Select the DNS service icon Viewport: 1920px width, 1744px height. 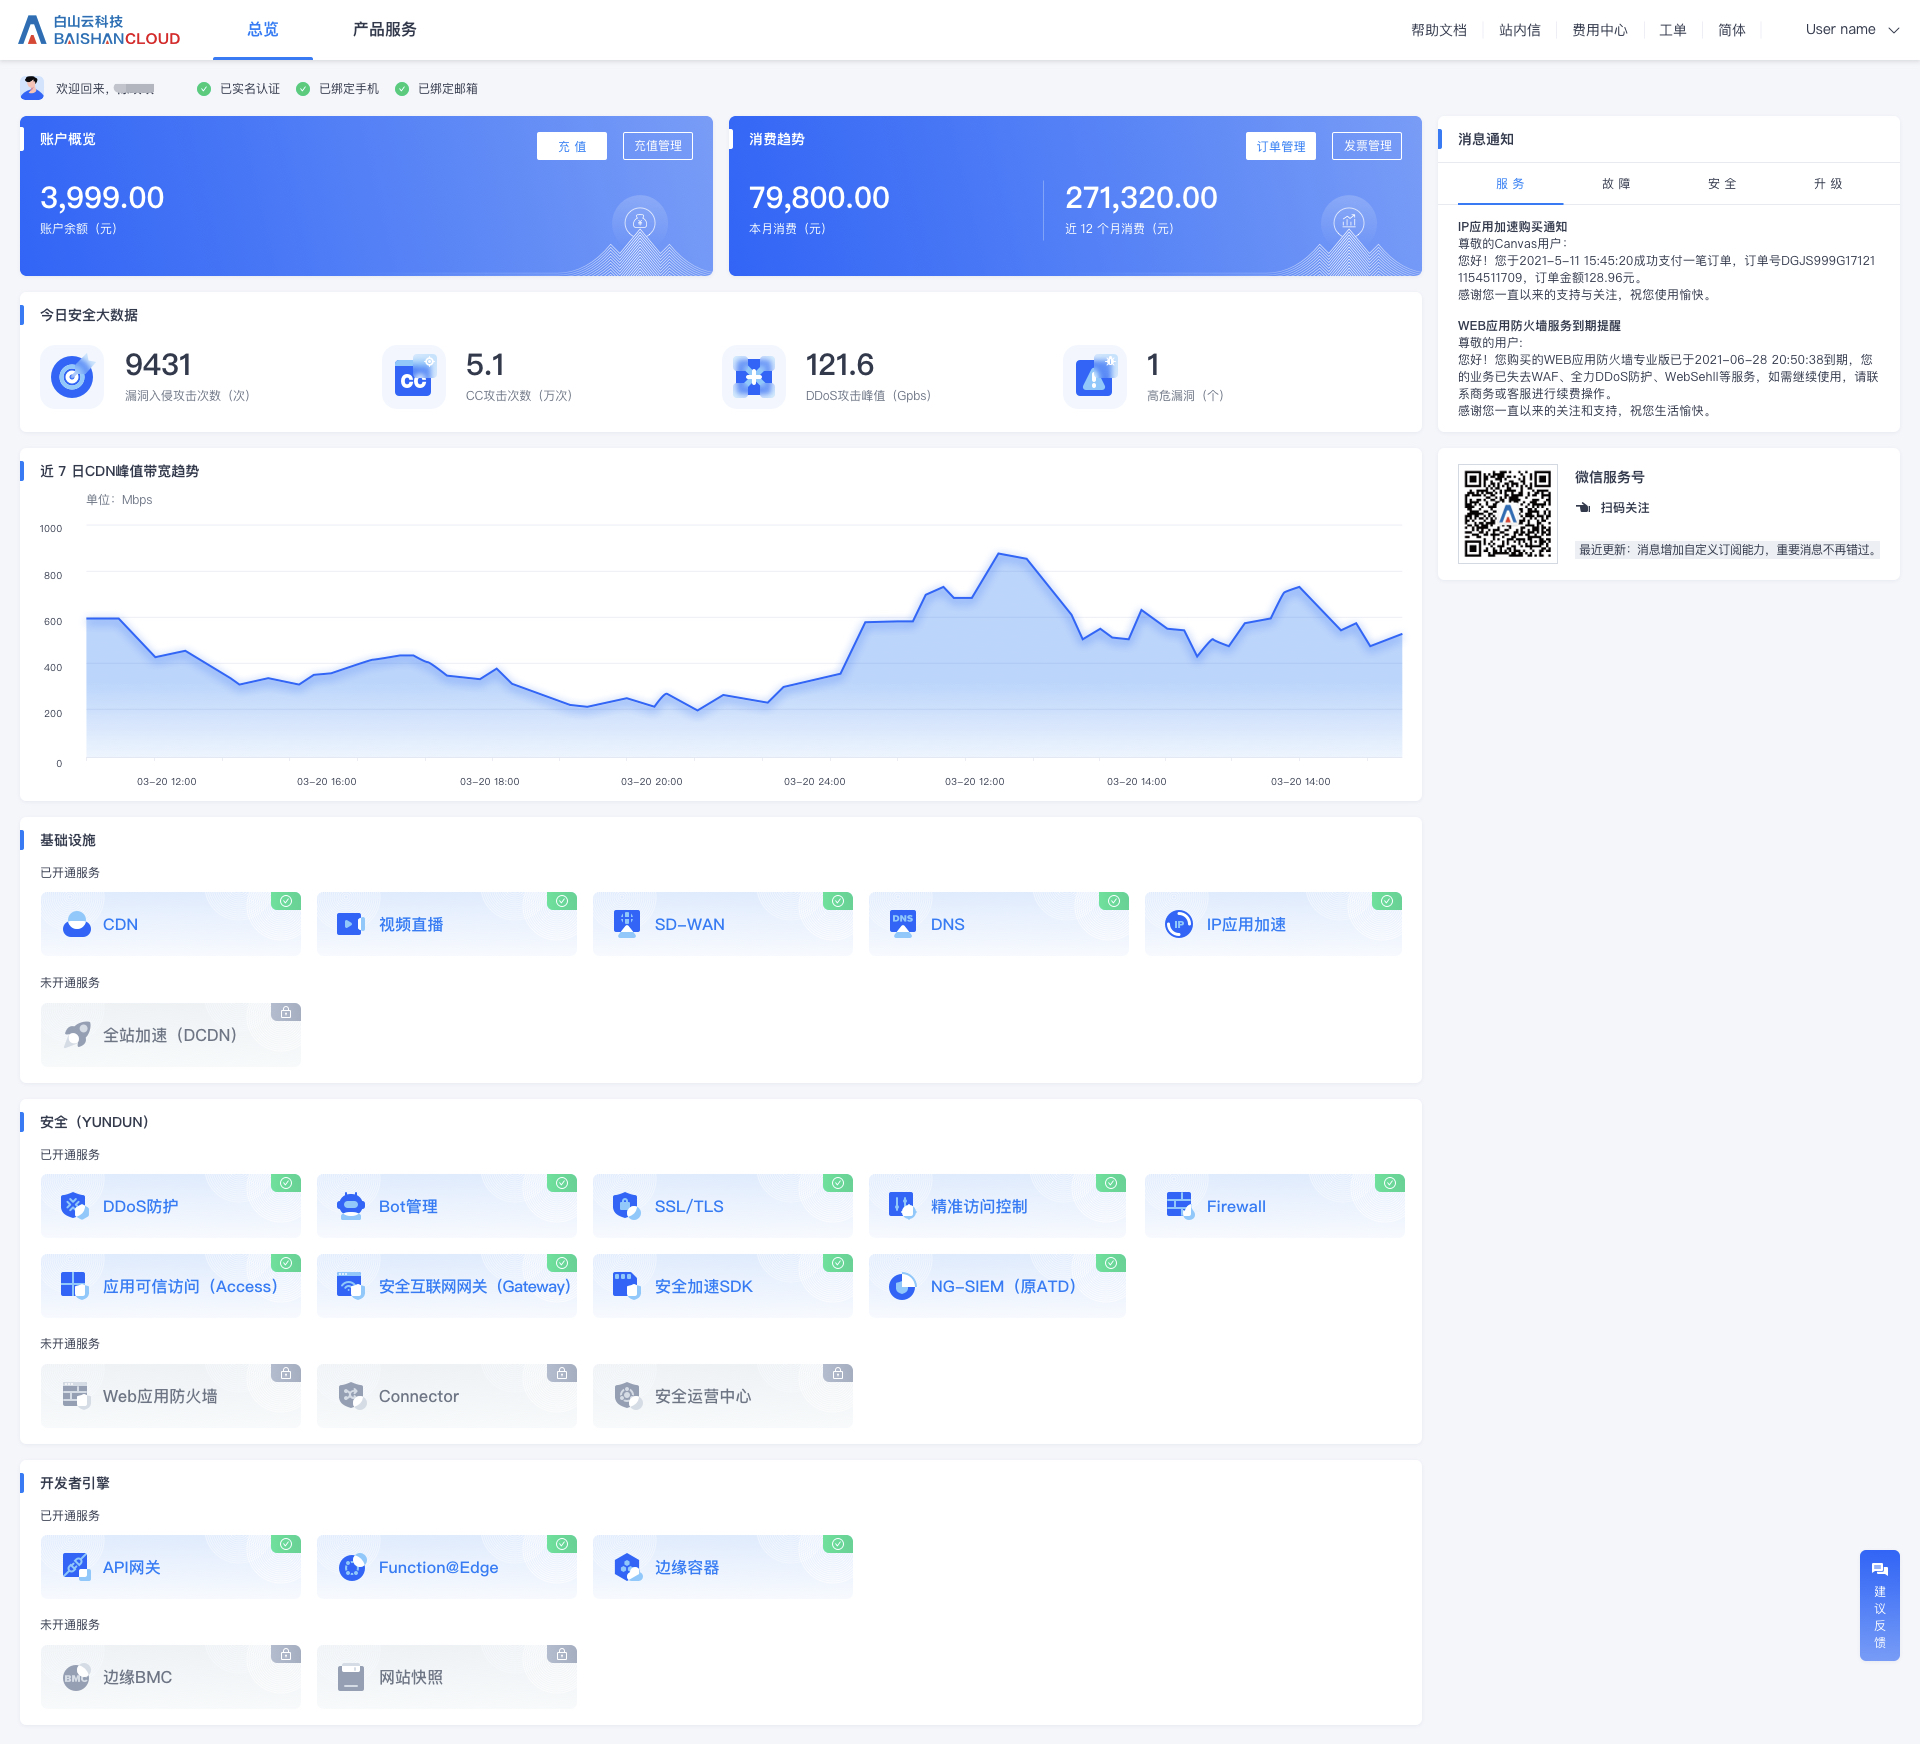(x=903, y=923)
